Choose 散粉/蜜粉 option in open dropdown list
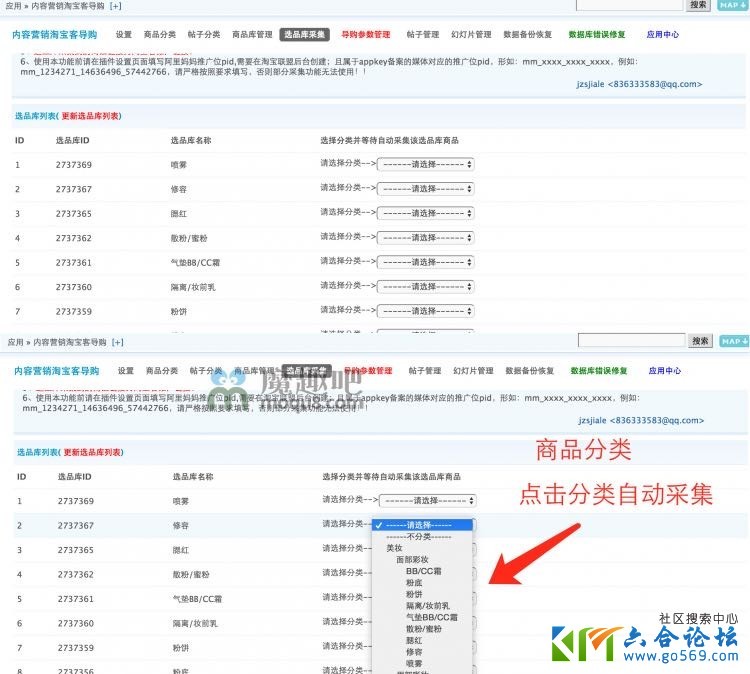The width and height of the screenshot is (750, 674). (x=422, y=629)
